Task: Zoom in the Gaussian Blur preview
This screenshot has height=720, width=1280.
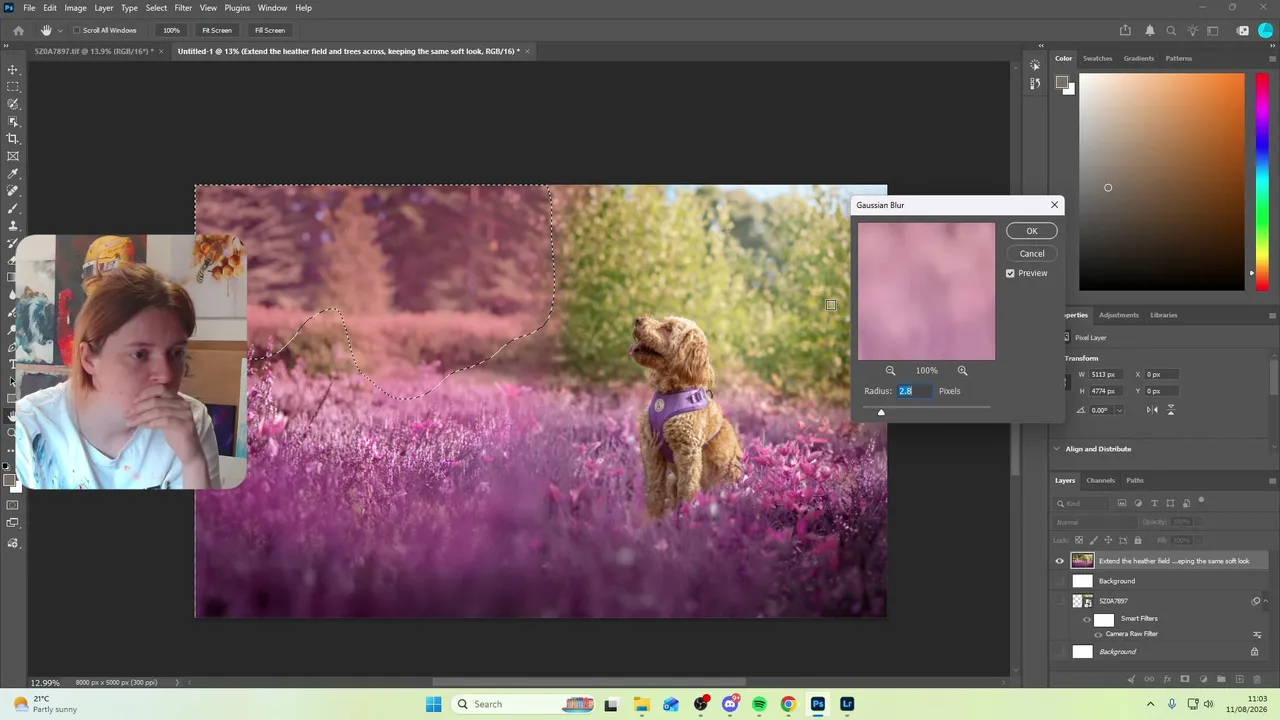Action: click(962, 371)
